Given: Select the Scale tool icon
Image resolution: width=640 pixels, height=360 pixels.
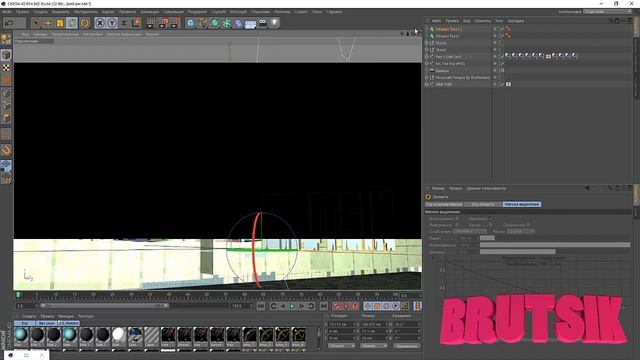Looking at the screenshot, I should pyautogui.click(x=60, y=23).
